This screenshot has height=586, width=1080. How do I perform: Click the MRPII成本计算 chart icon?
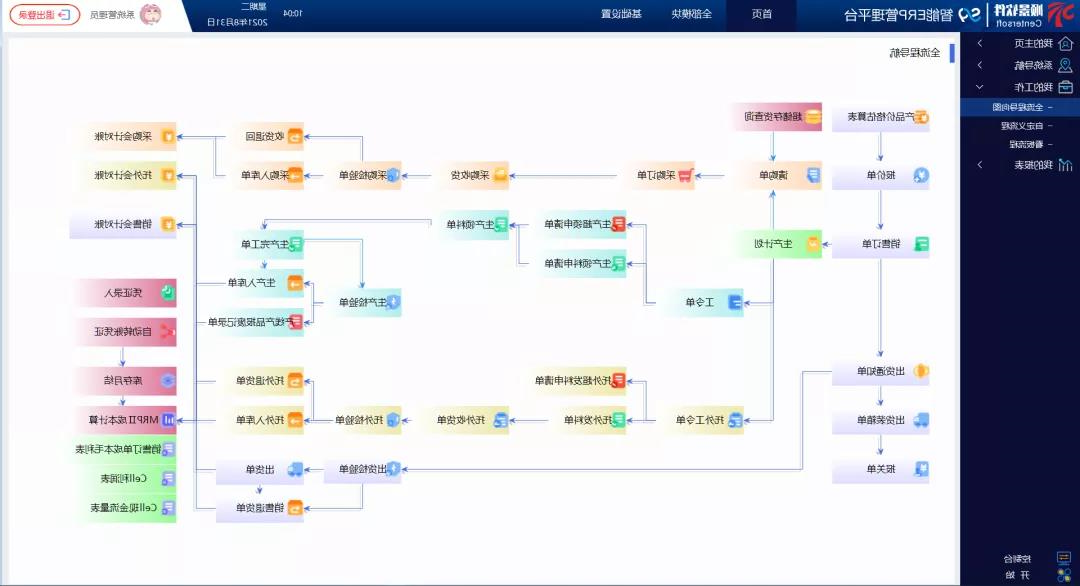(168, 419)
